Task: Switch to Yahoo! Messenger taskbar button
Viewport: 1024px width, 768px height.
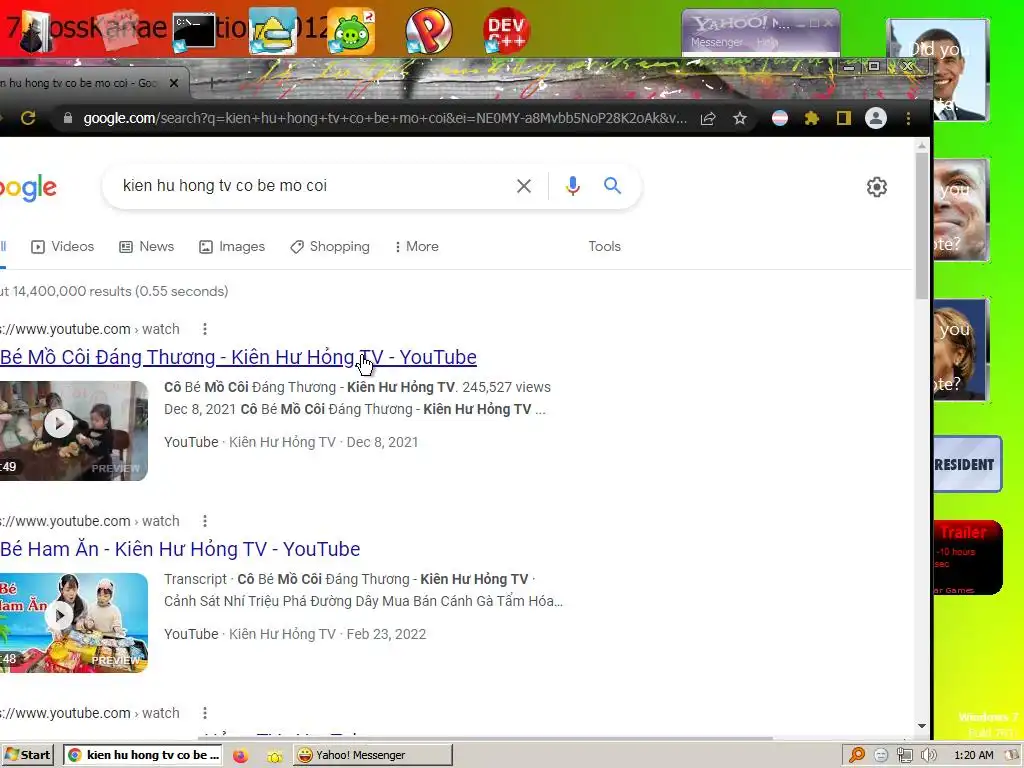Action: [x=372, y=755]
